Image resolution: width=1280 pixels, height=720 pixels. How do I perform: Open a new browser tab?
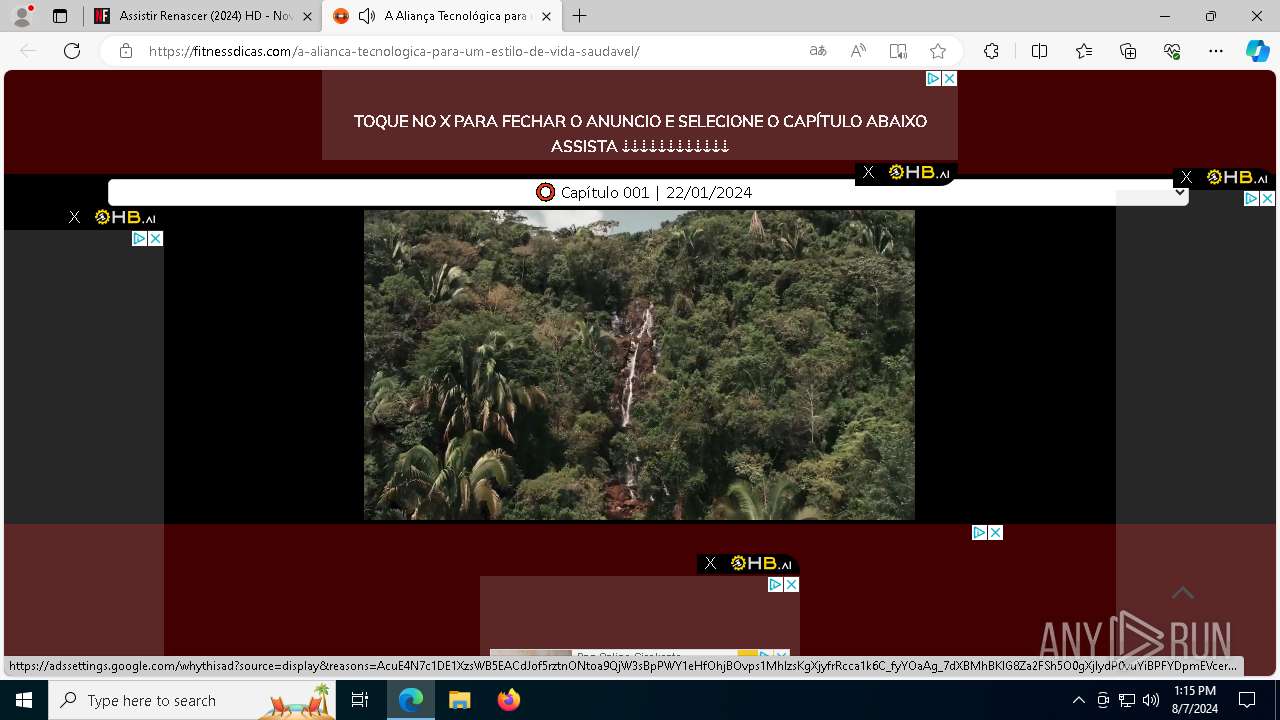(580, 16)
